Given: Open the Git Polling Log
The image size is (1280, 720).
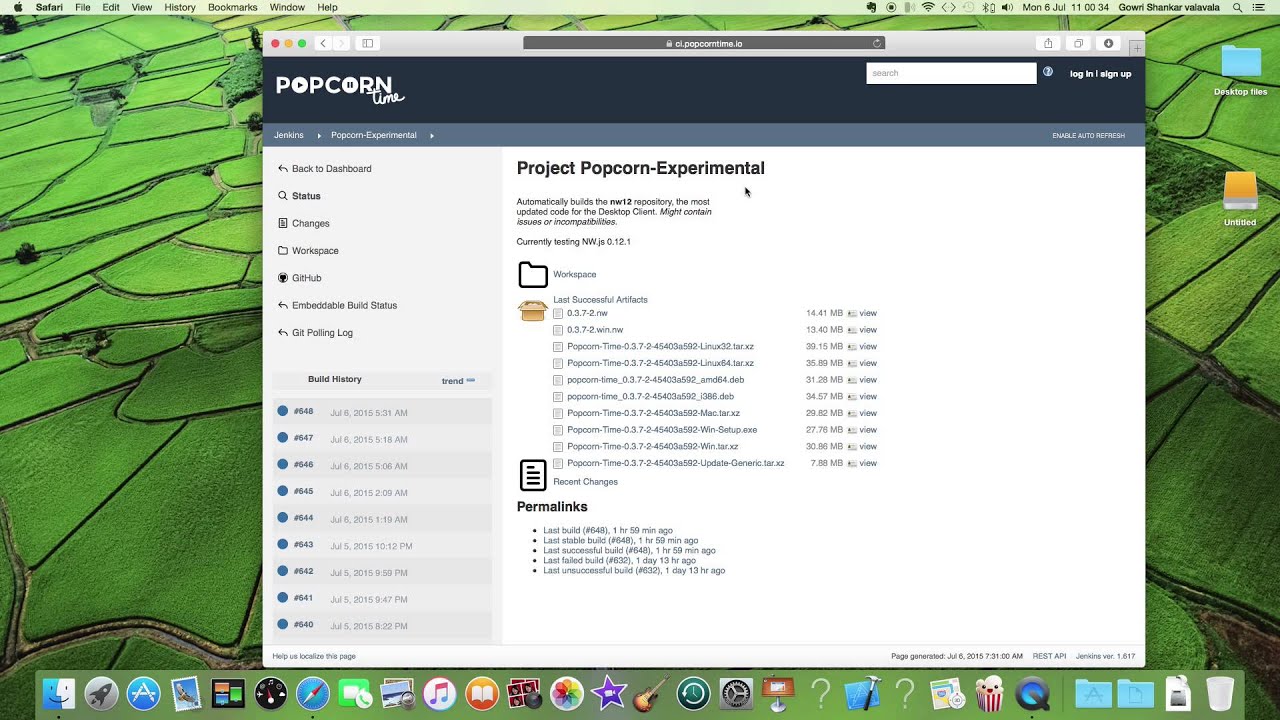Looking at the screenshot, I should [x=322, y=333].
